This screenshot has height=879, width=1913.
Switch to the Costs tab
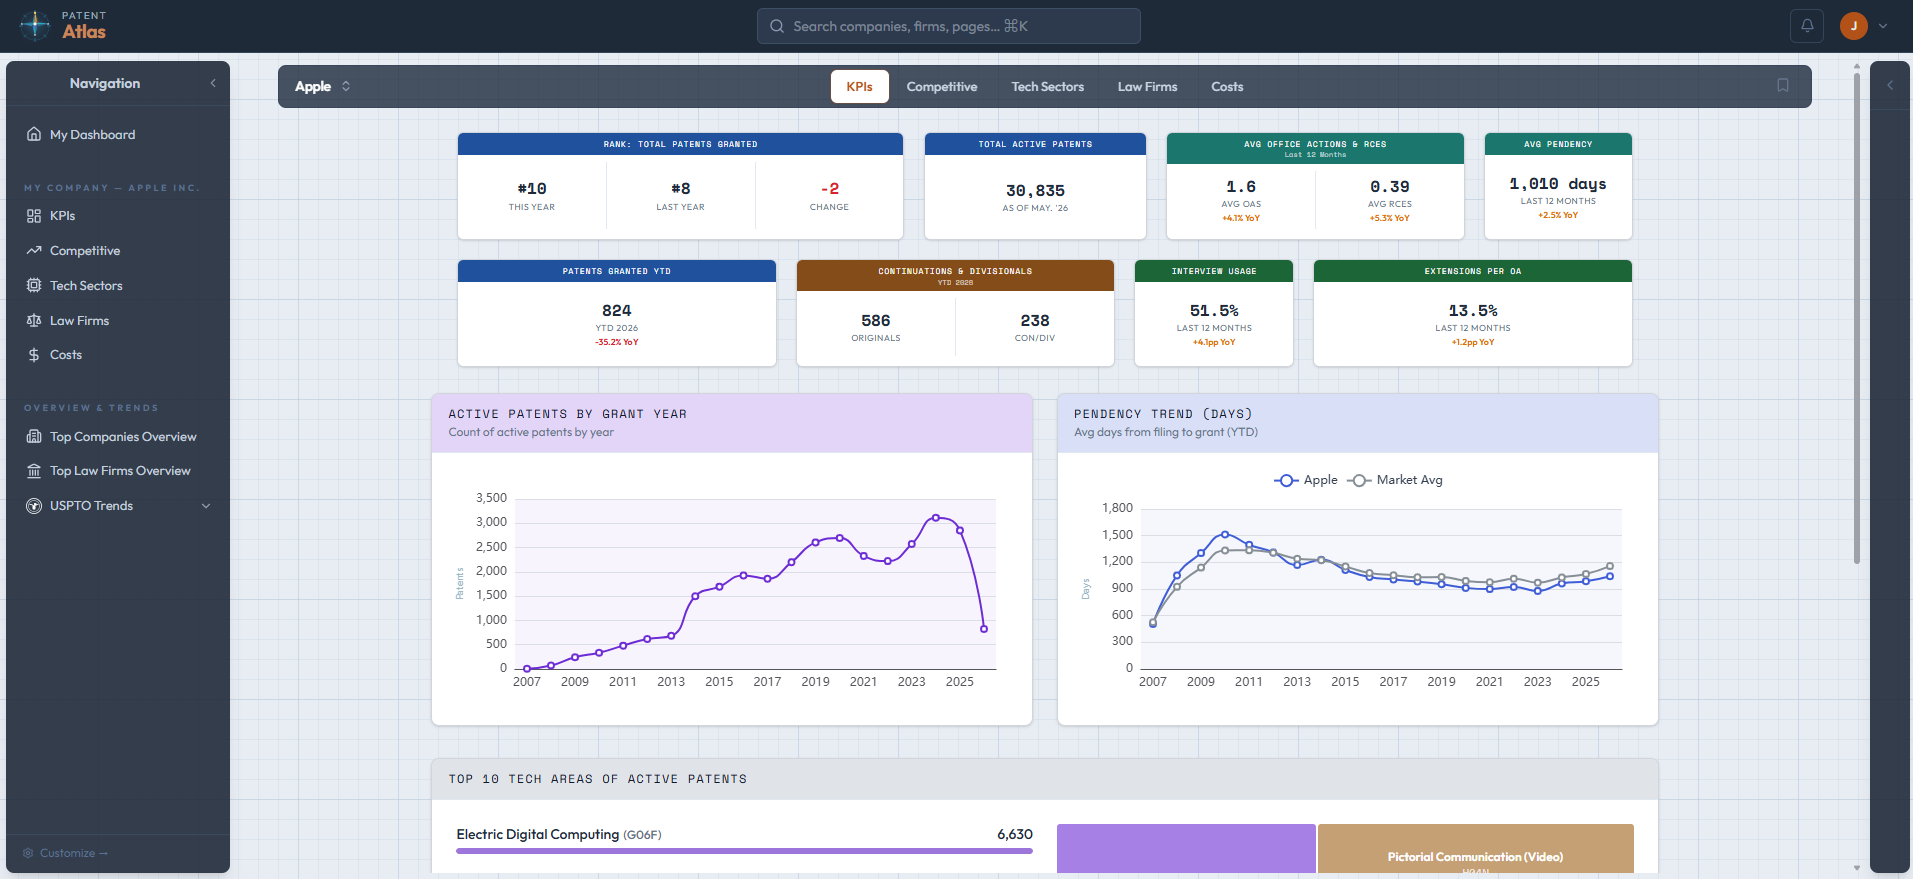click(1227, 87)
